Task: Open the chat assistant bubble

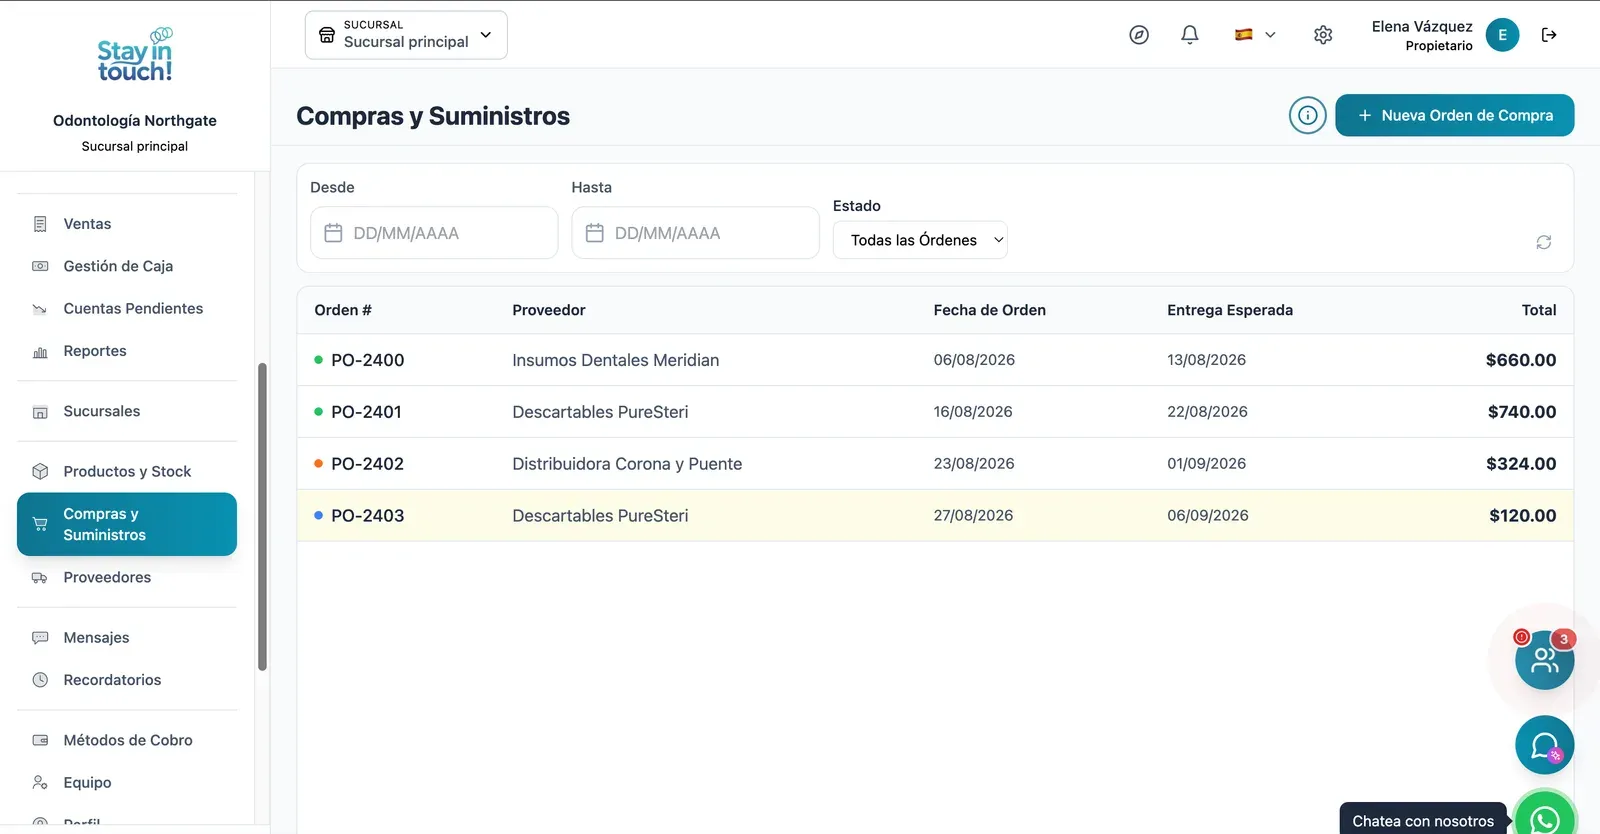Action: point(1545,745)
